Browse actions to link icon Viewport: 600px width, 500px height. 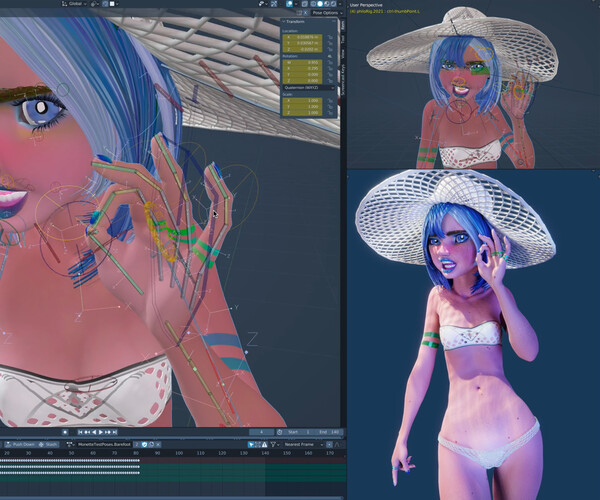pyautogui.click(x=70, y=444)
